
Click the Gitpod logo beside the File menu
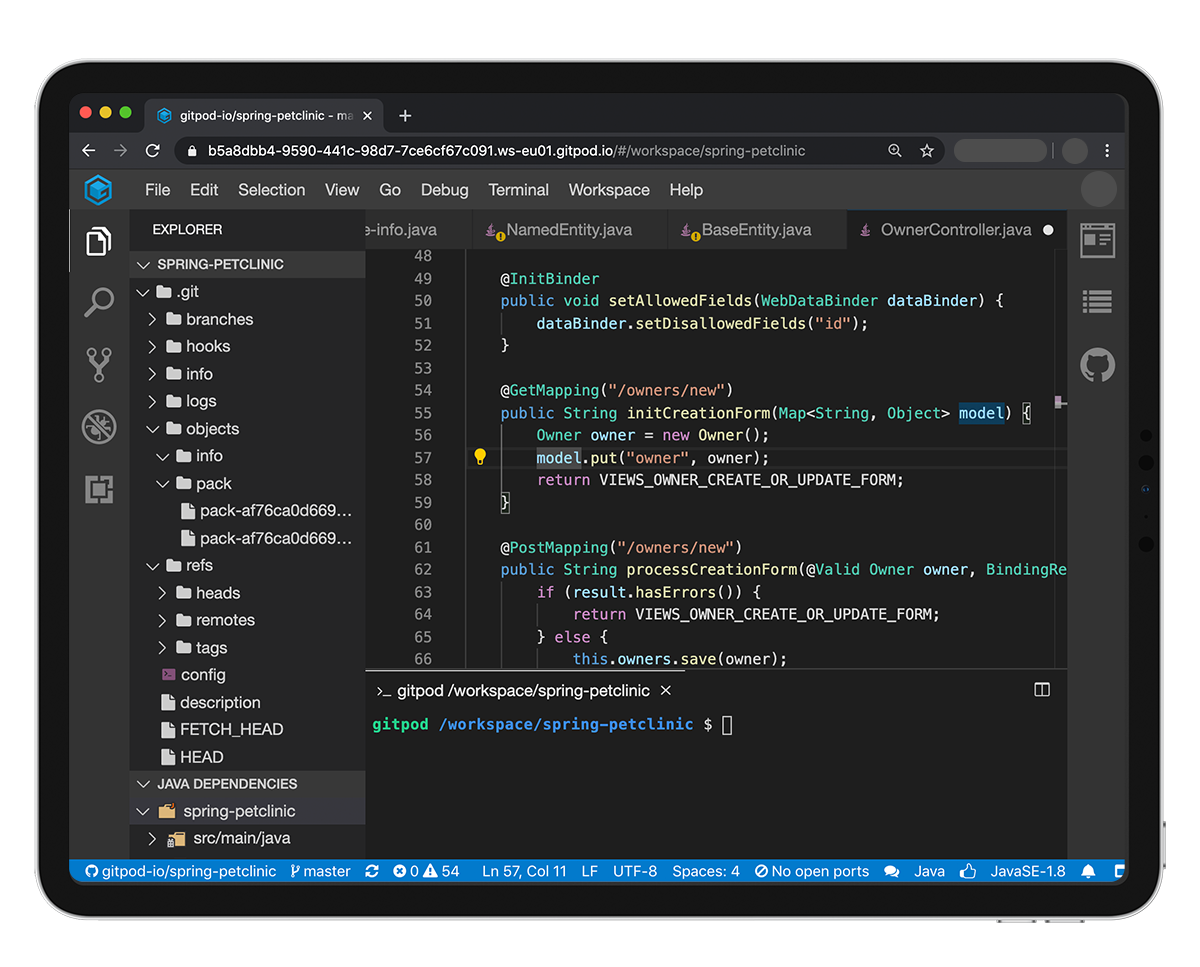(98, 190)
